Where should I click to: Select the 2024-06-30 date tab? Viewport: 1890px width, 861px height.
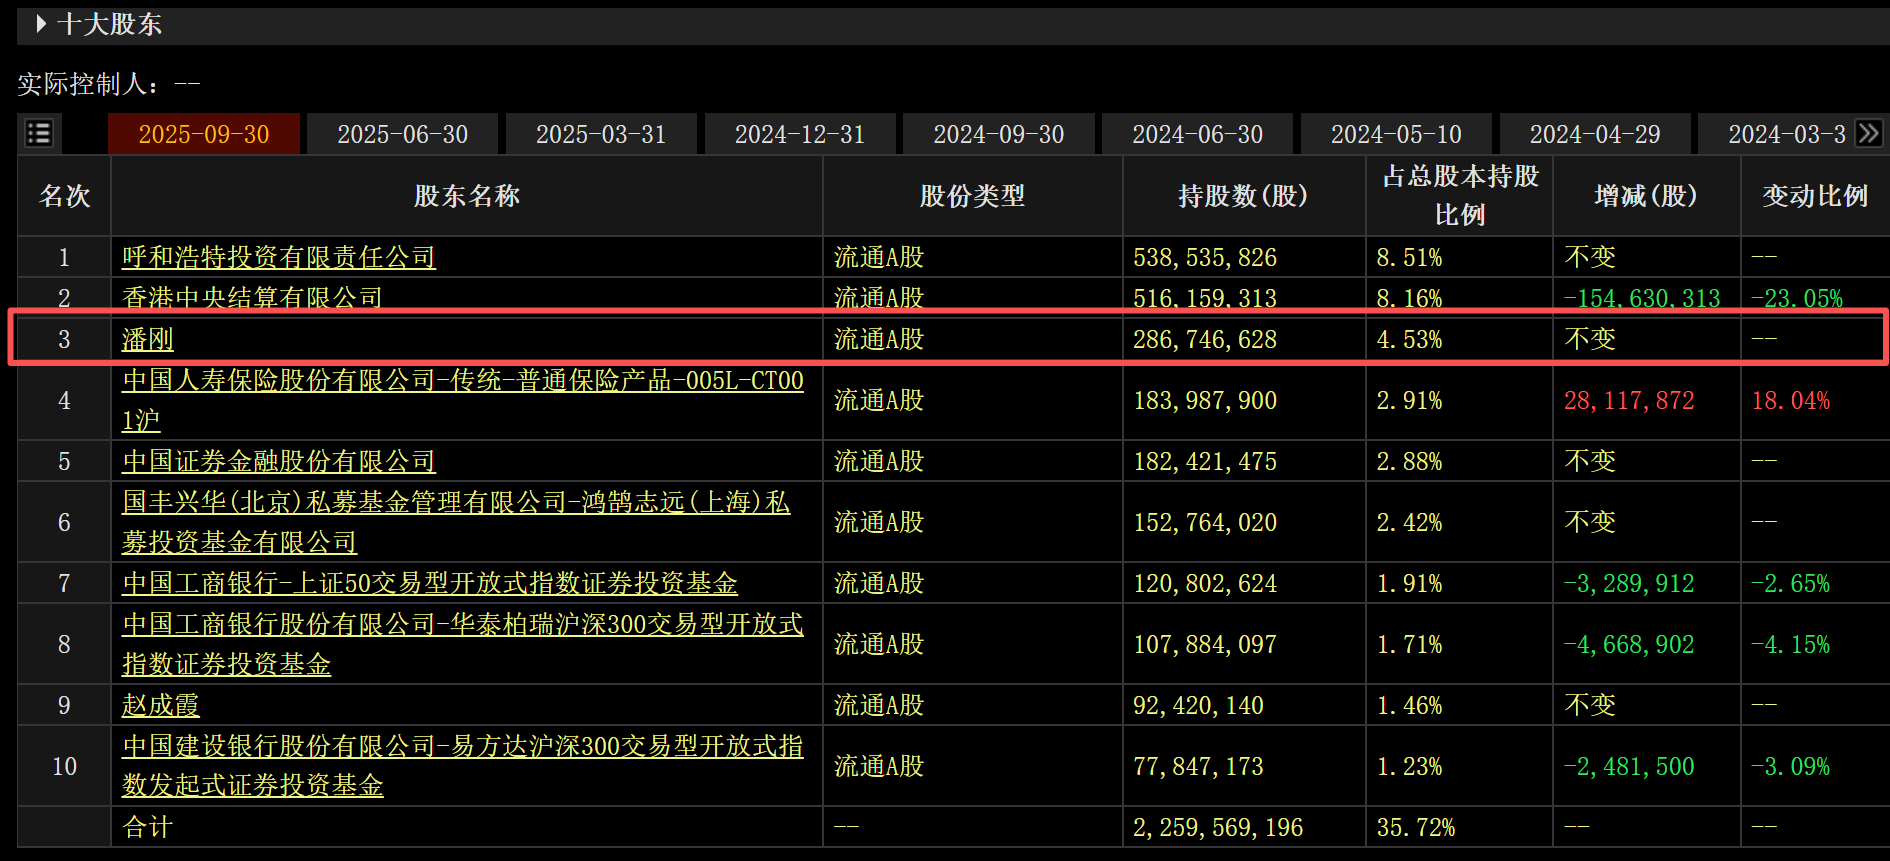pyautogui.click(x=1197, y=134)
